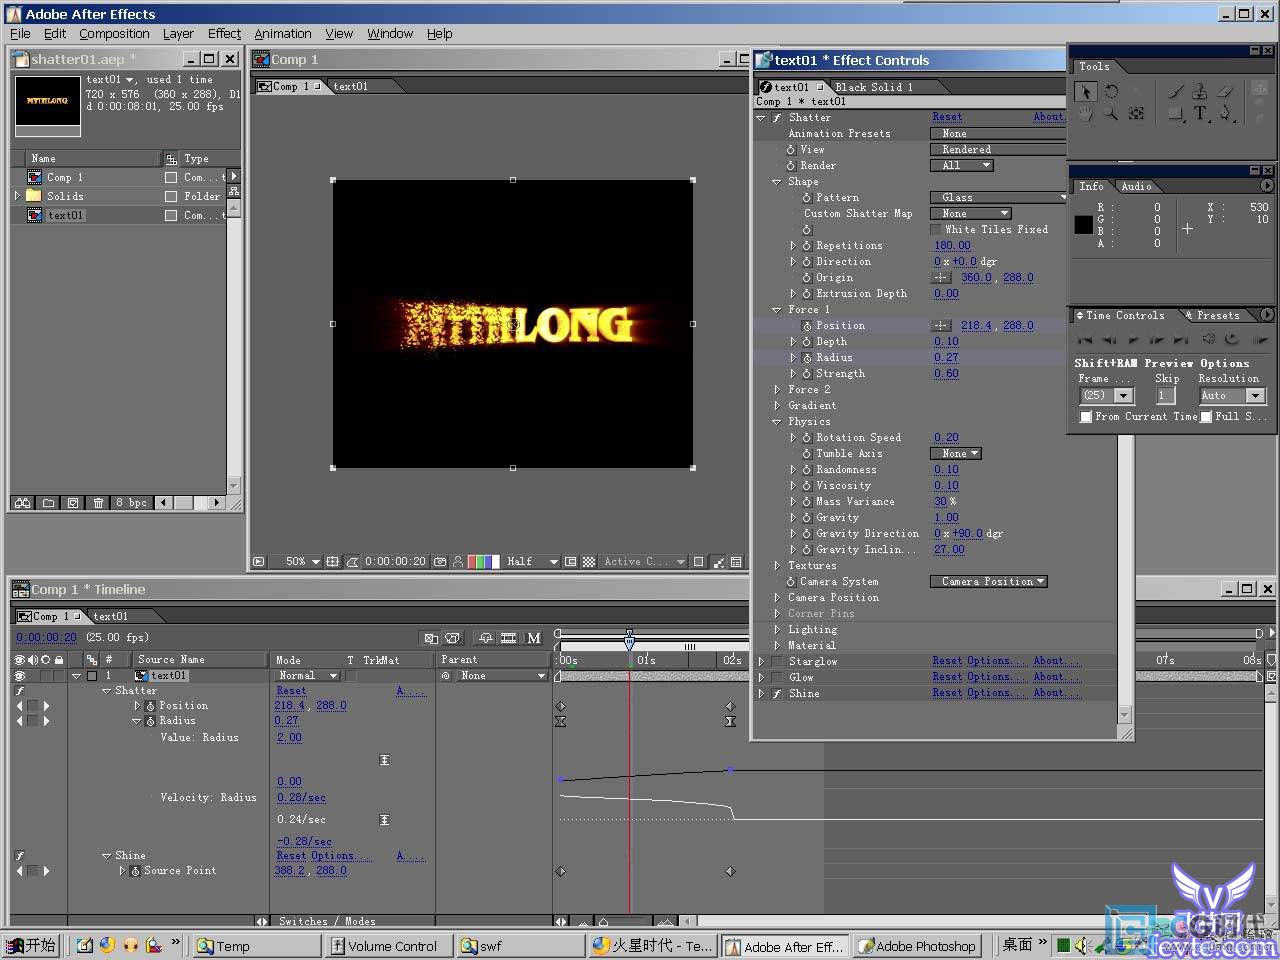Click the trash icon in Project panel
This screenshot has width=1280, height=960.
click(x=98, y=503)
